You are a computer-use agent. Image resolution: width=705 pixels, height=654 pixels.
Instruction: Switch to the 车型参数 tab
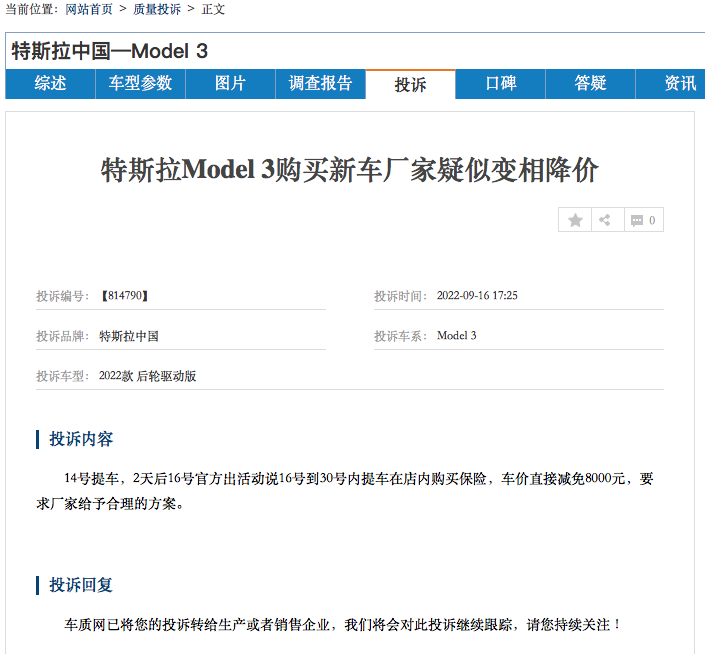click(140, 84)
